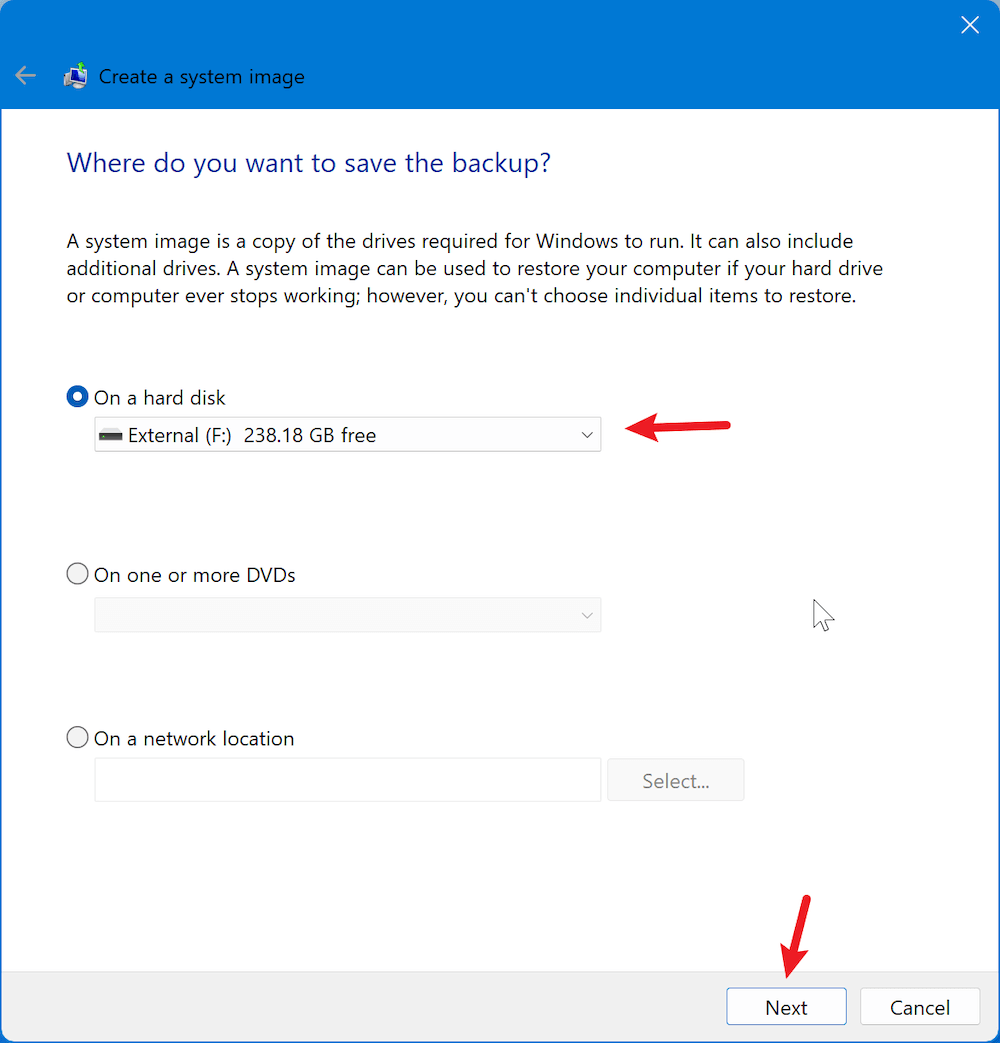Click the 'Create a system image' title text
Image resolution: width=1000 pixels, height=1043 pixels.
(201, 77)
